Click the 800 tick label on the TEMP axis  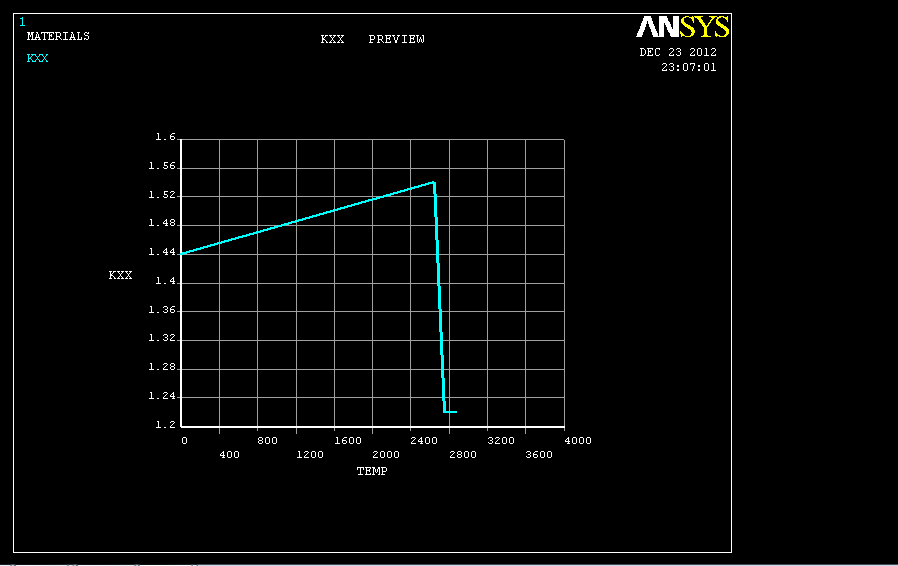click(x=267, y=441)
